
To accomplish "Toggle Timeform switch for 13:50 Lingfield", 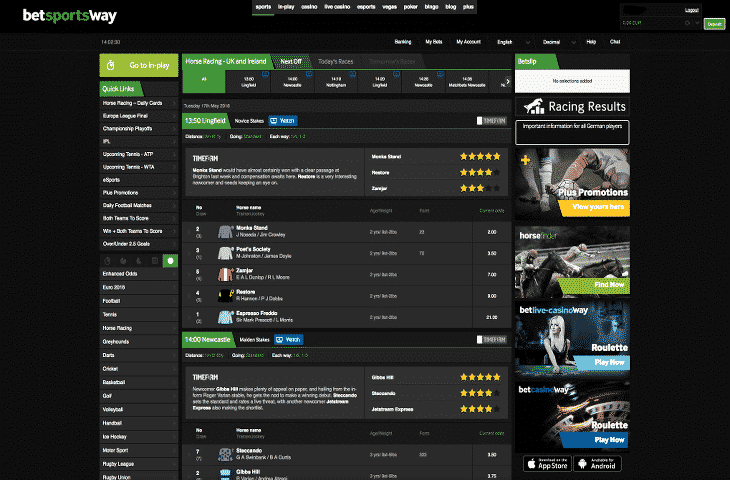I will pos(491,121).
